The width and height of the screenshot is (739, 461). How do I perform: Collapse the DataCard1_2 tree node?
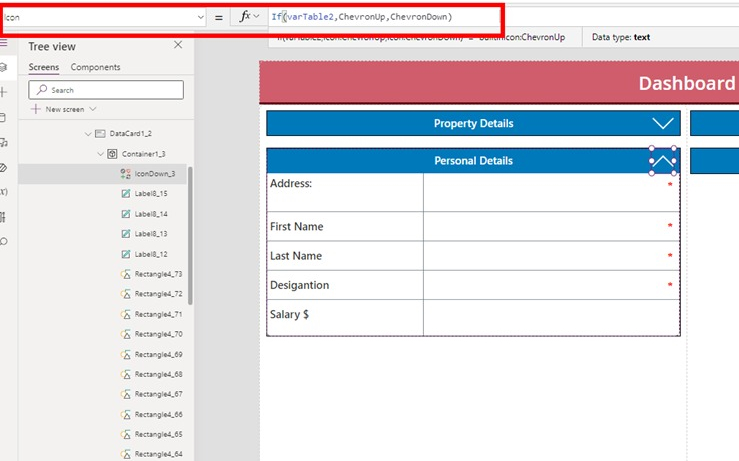88,134
